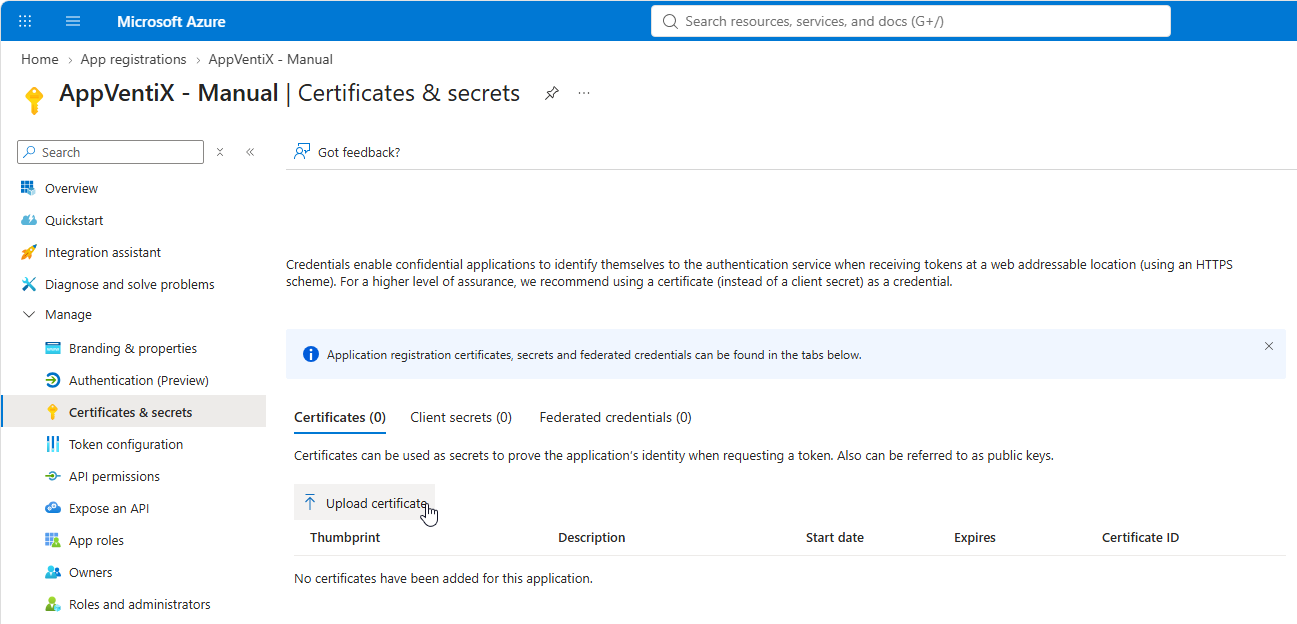Image resolution: width=1297 pixels, height=624 pixels.
Task: Go to Home breadcrumb
Action: 40,59
